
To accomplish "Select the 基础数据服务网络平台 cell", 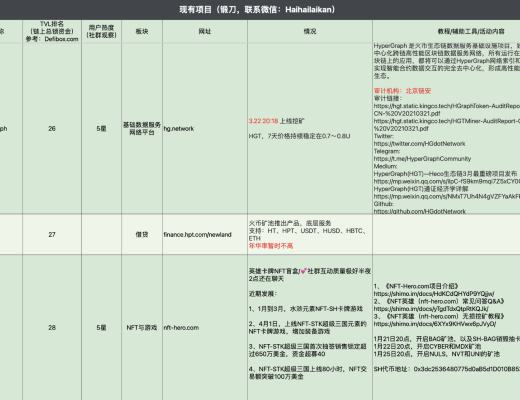I will (142, 129).
